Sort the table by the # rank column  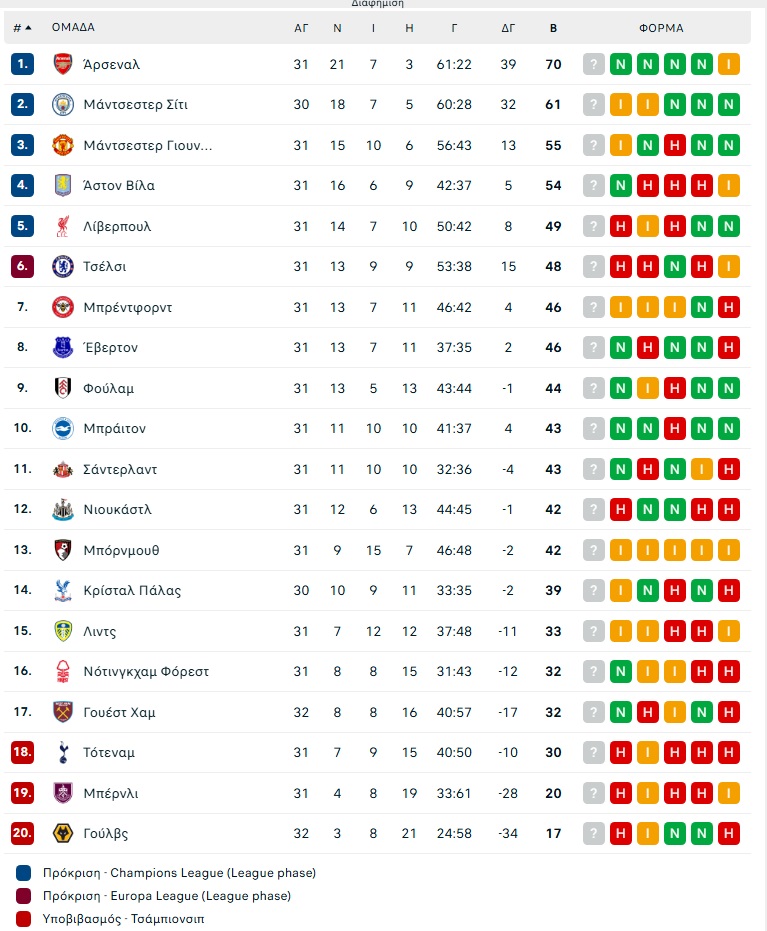[x=22, y=28]
